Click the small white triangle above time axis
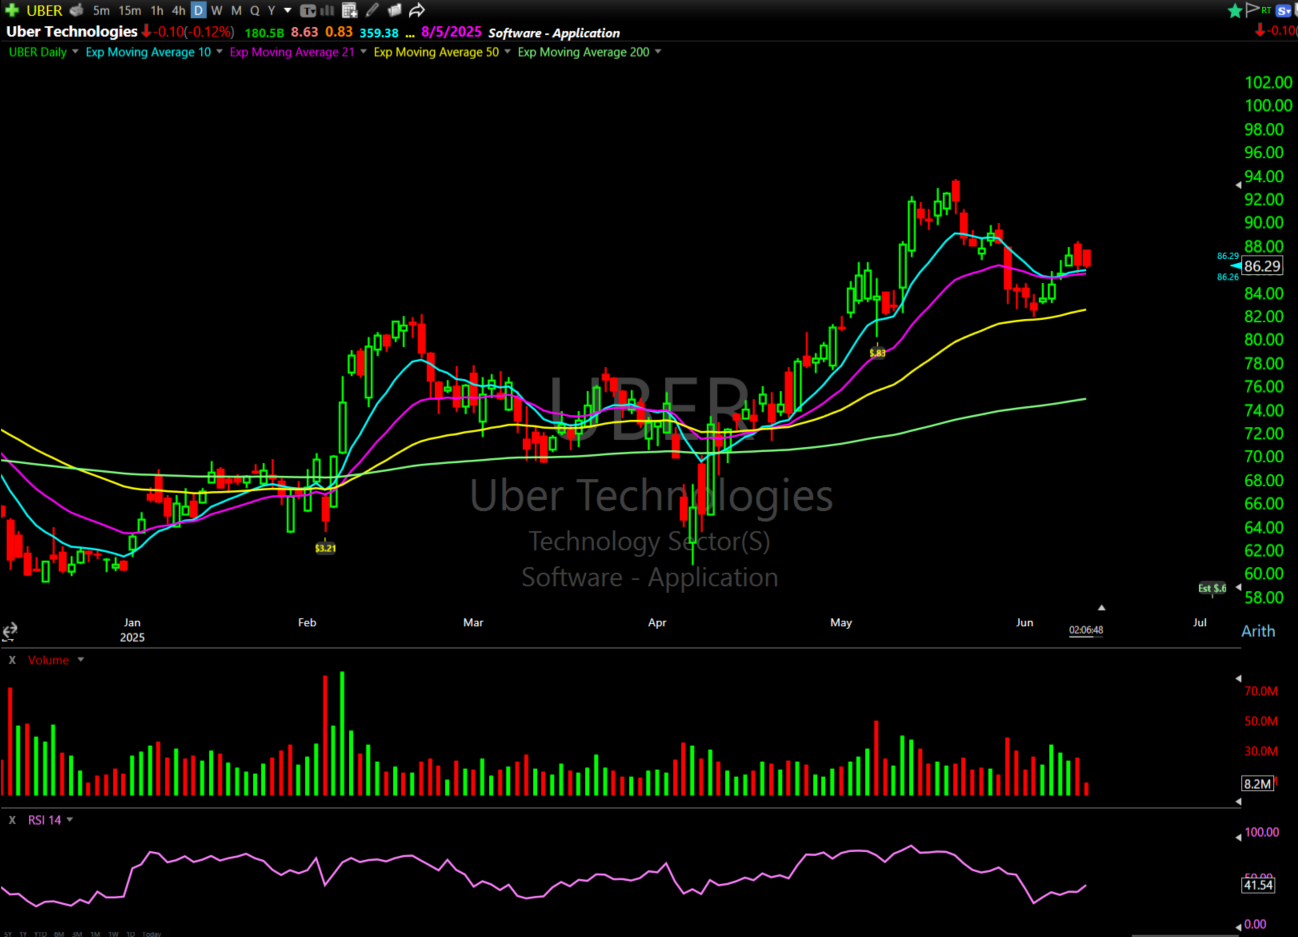Screen dimensions: 1298x937 (1101, 607)
